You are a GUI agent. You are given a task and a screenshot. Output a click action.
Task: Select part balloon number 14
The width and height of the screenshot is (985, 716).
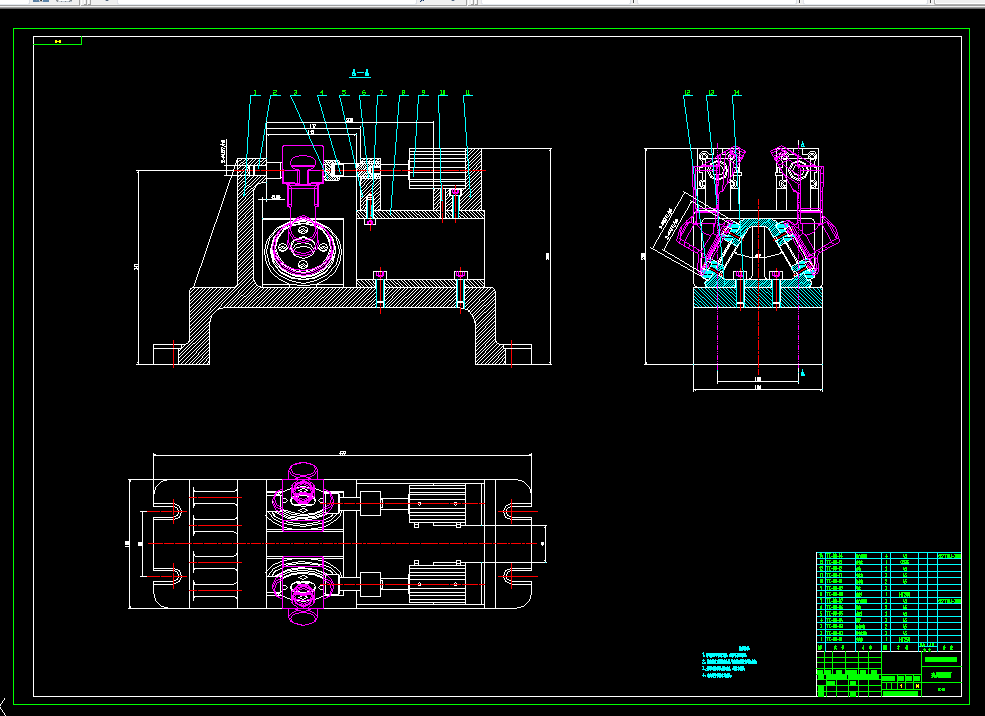(x=737, y=93)
